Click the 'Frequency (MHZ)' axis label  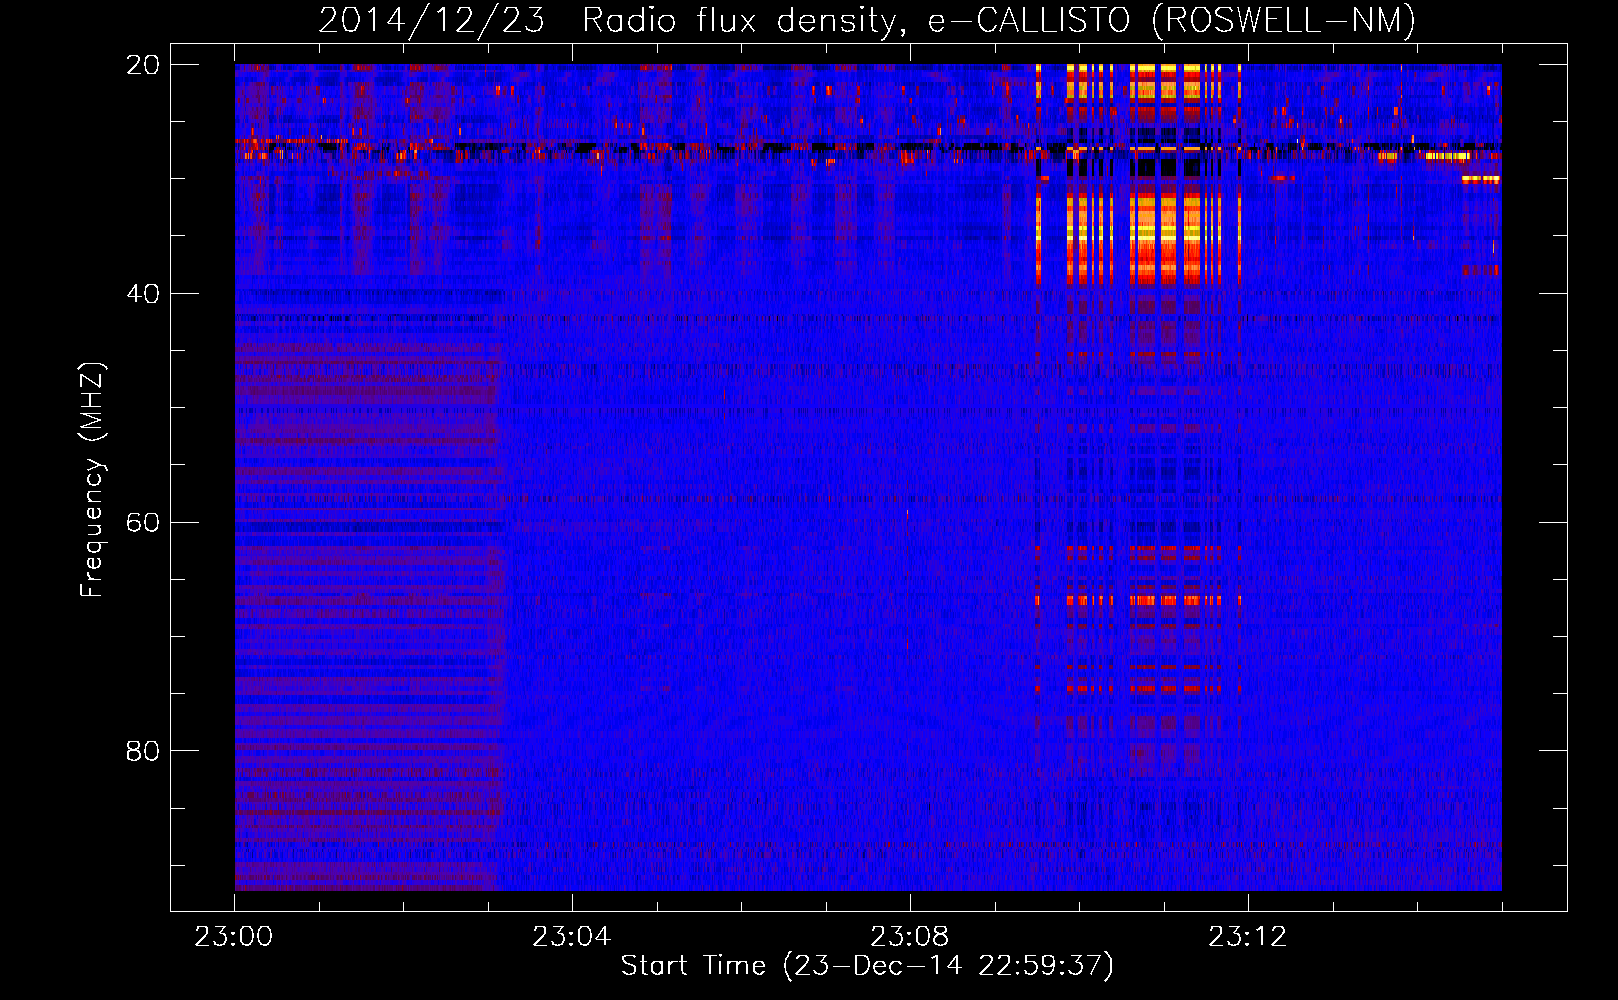click(x=91, y=480)
